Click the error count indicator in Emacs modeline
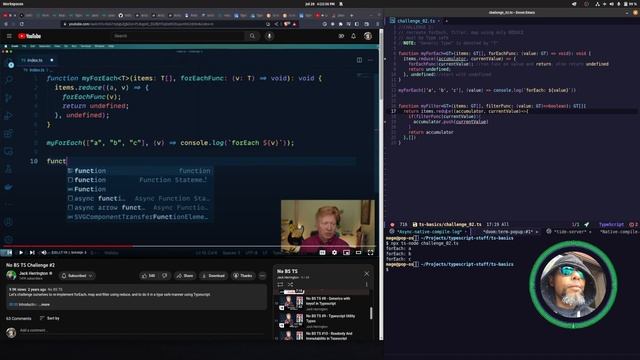640x360 pixels. 633,224
